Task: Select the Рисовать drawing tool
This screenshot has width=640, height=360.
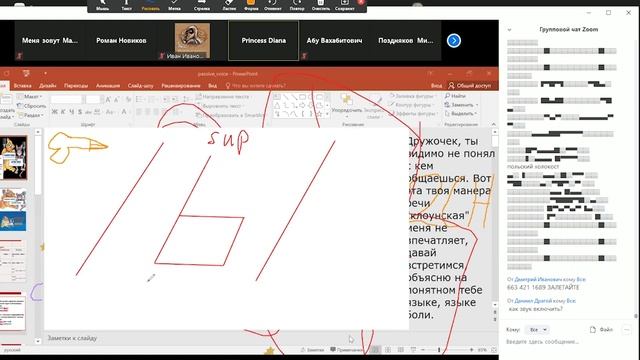Action: 150,5
